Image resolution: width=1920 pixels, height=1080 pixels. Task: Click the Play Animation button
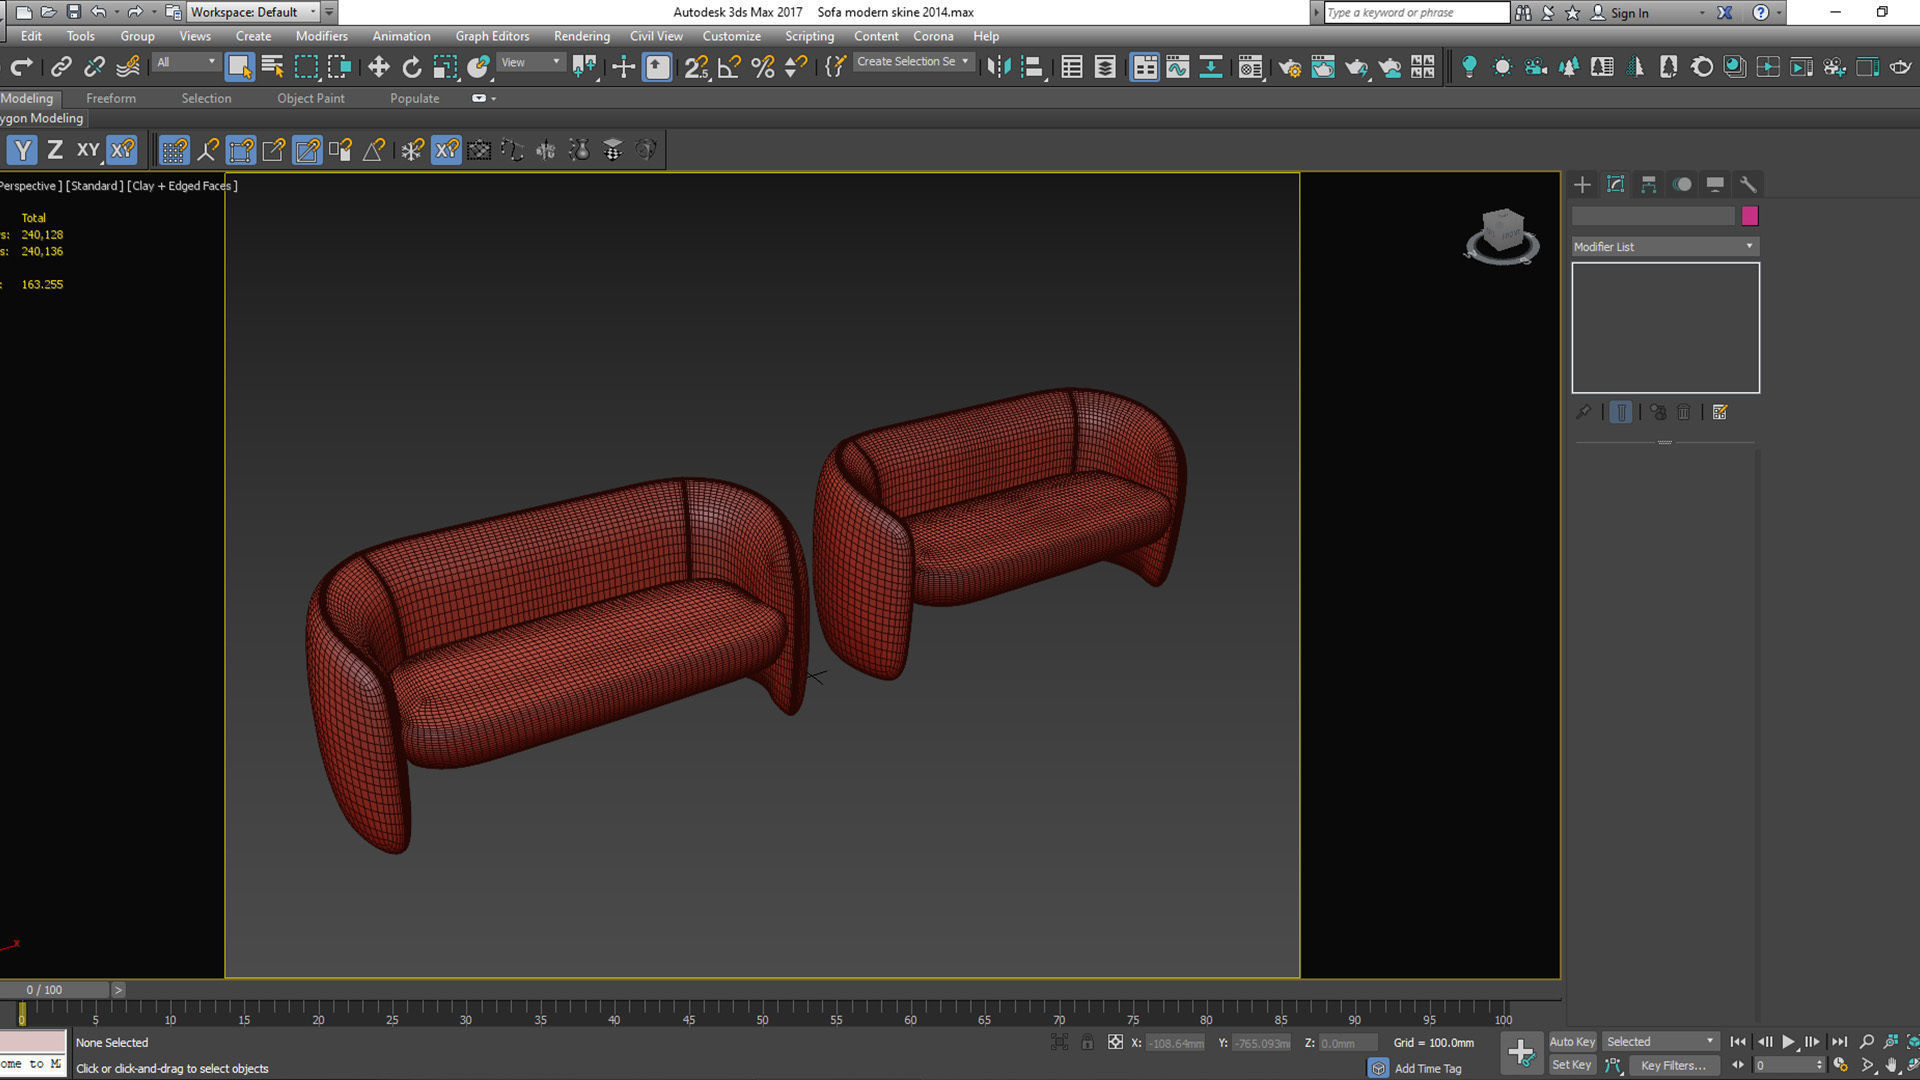tap(1789, 1042)
